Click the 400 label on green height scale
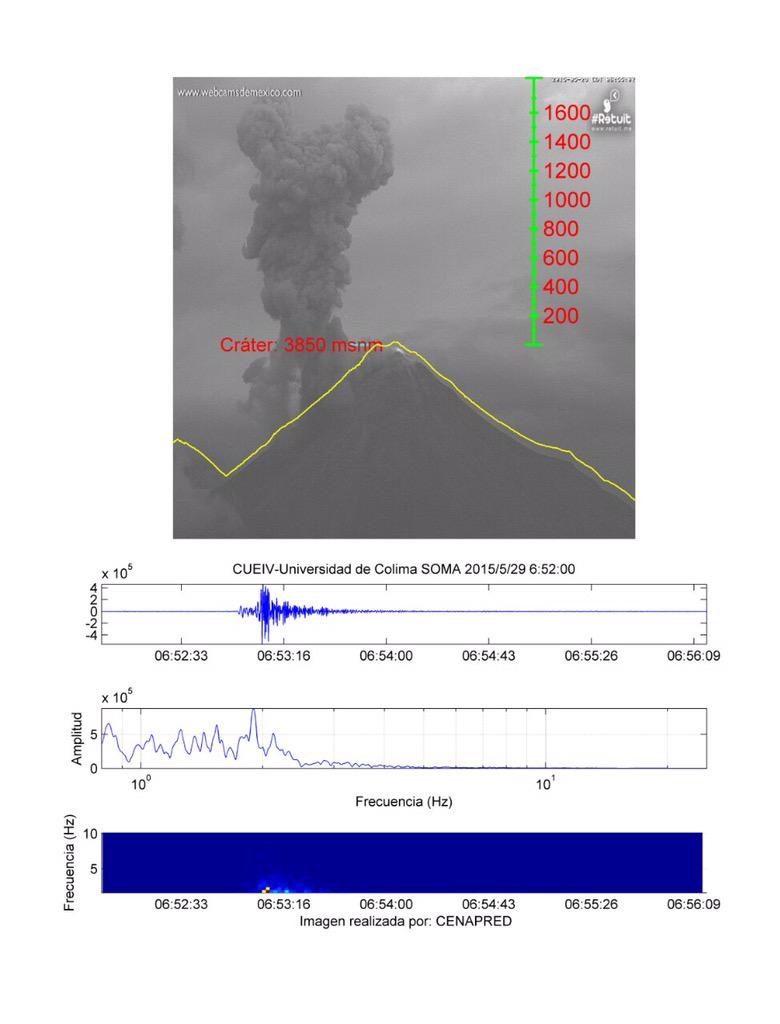The image size is (780, 1024). (561, 287)
